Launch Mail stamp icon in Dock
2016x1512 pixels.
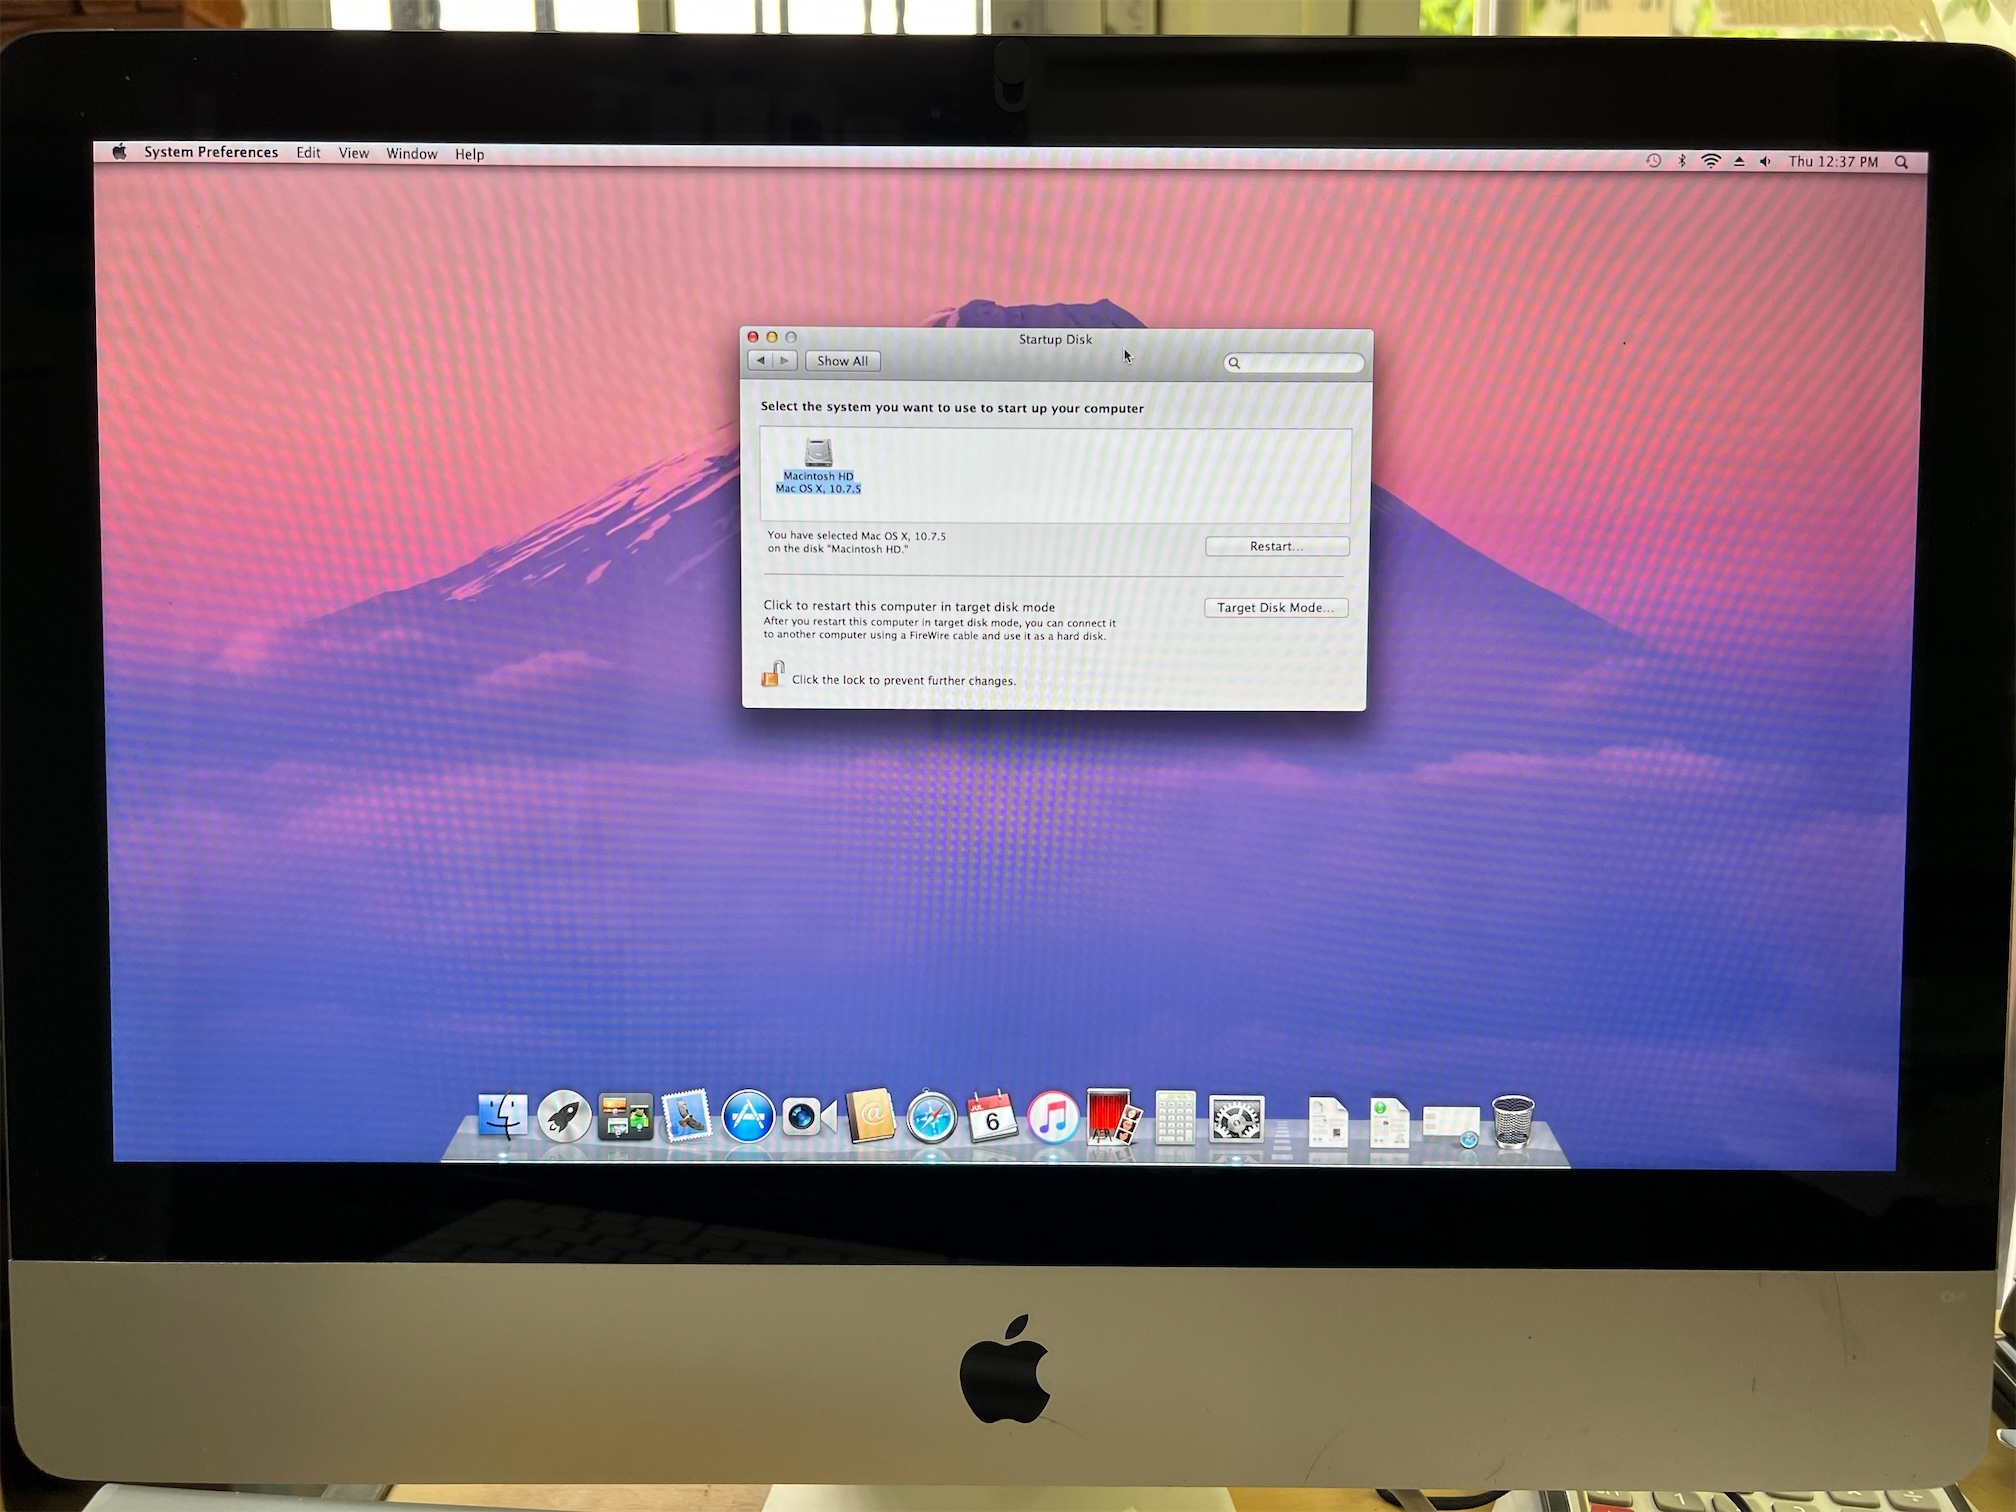pos(687,1116)
